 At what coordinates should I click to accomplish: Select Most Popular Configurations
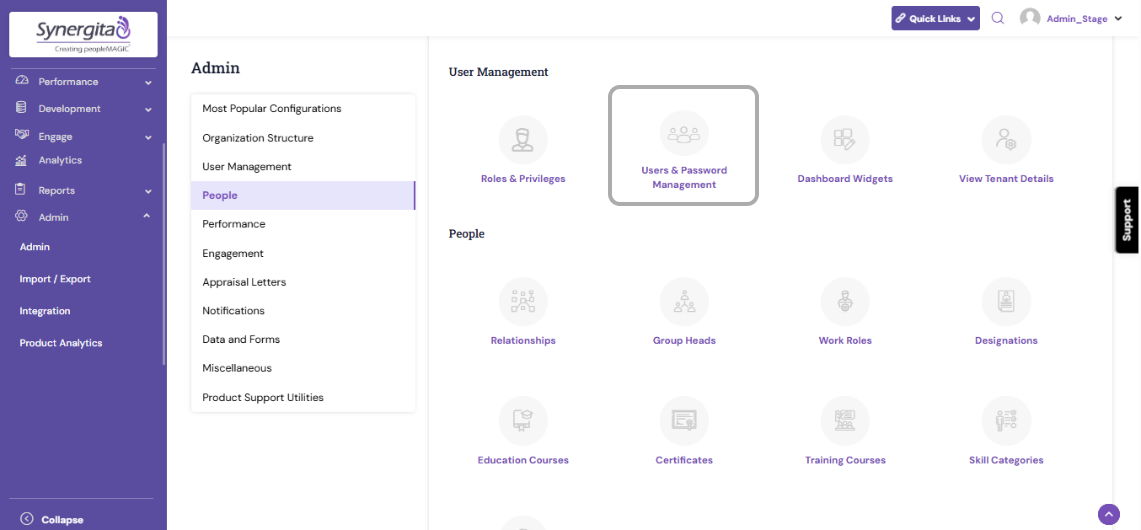(x=303, y=108)
